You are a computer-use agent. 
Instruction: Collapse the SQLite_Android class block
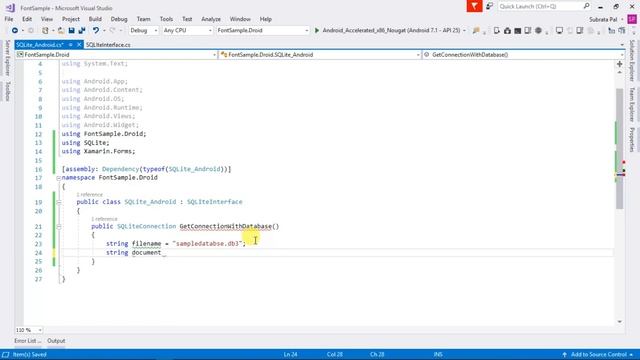[x=58, y=202]
